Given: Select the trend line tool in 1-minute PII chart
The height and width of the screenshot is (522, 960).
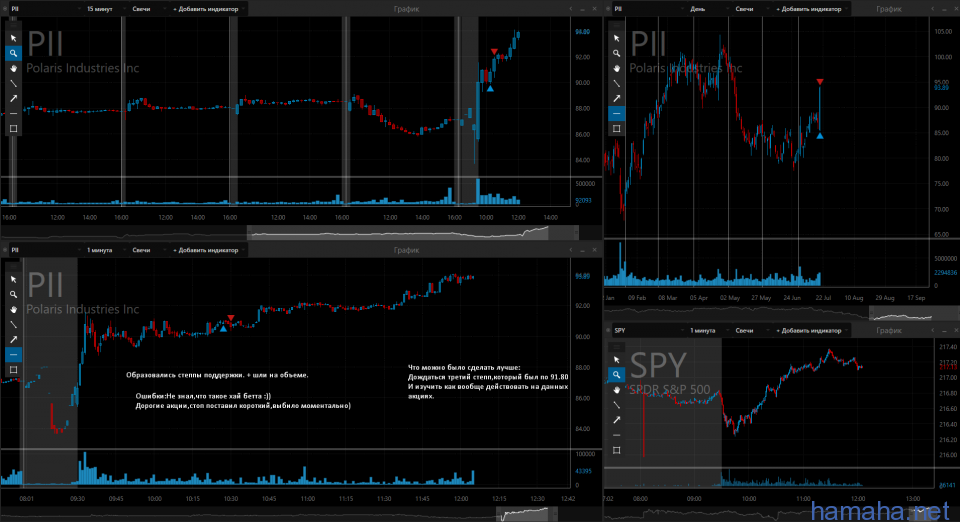Looking at the screenshot, I should 13,324.
